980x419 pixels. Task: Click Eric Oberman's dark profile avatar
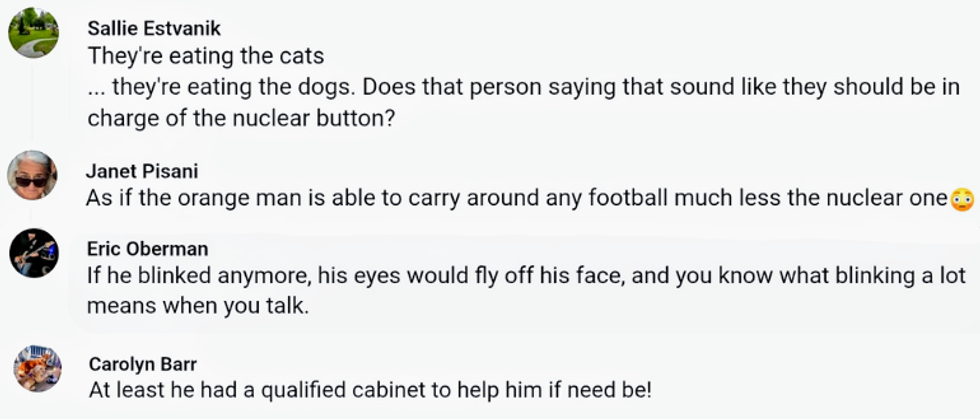pyautogui.click(x=34, y=254)
